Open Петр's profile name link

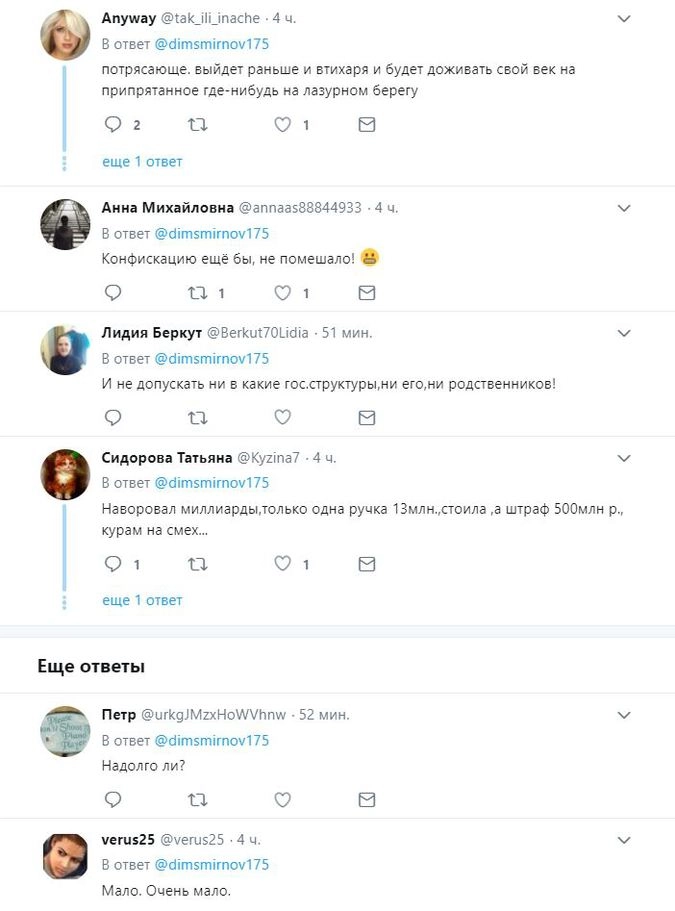coord(119,715)
